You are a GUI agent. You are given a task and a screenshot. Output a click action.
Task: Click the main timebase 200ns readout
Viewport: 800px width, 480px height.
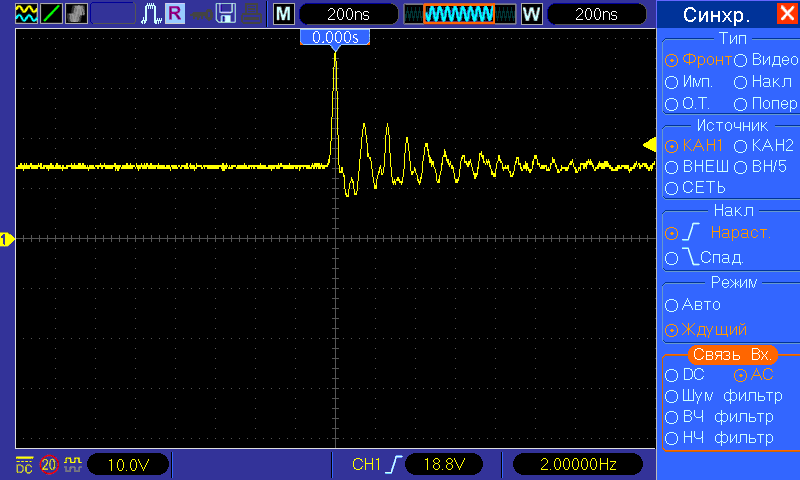[348, 14]
